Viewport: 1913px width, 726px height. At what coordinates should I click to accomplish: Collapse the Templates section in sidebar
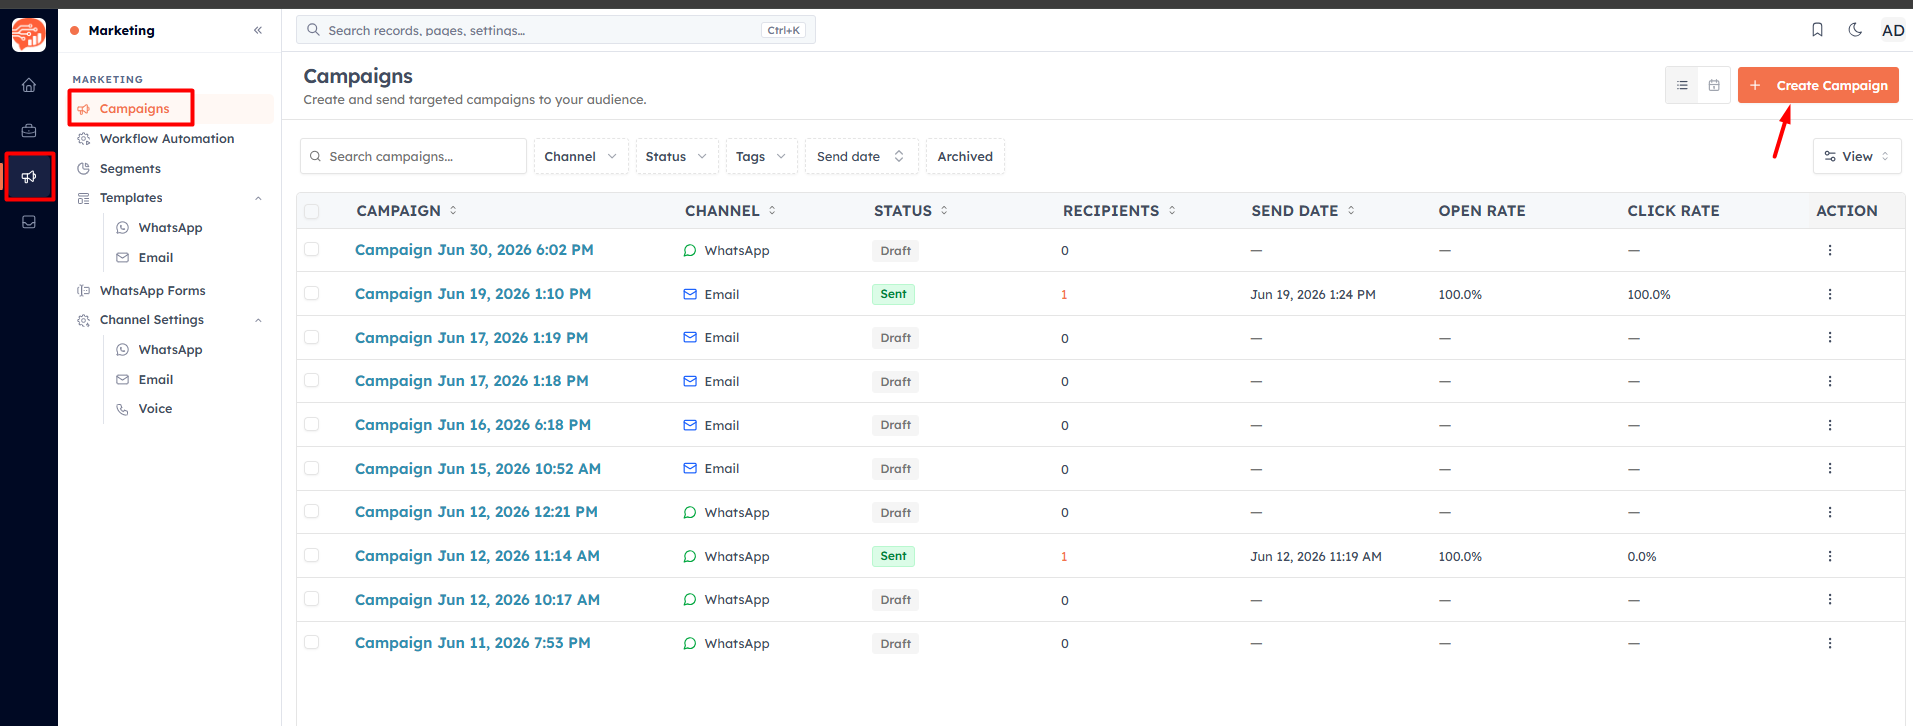tap(258, 198)
